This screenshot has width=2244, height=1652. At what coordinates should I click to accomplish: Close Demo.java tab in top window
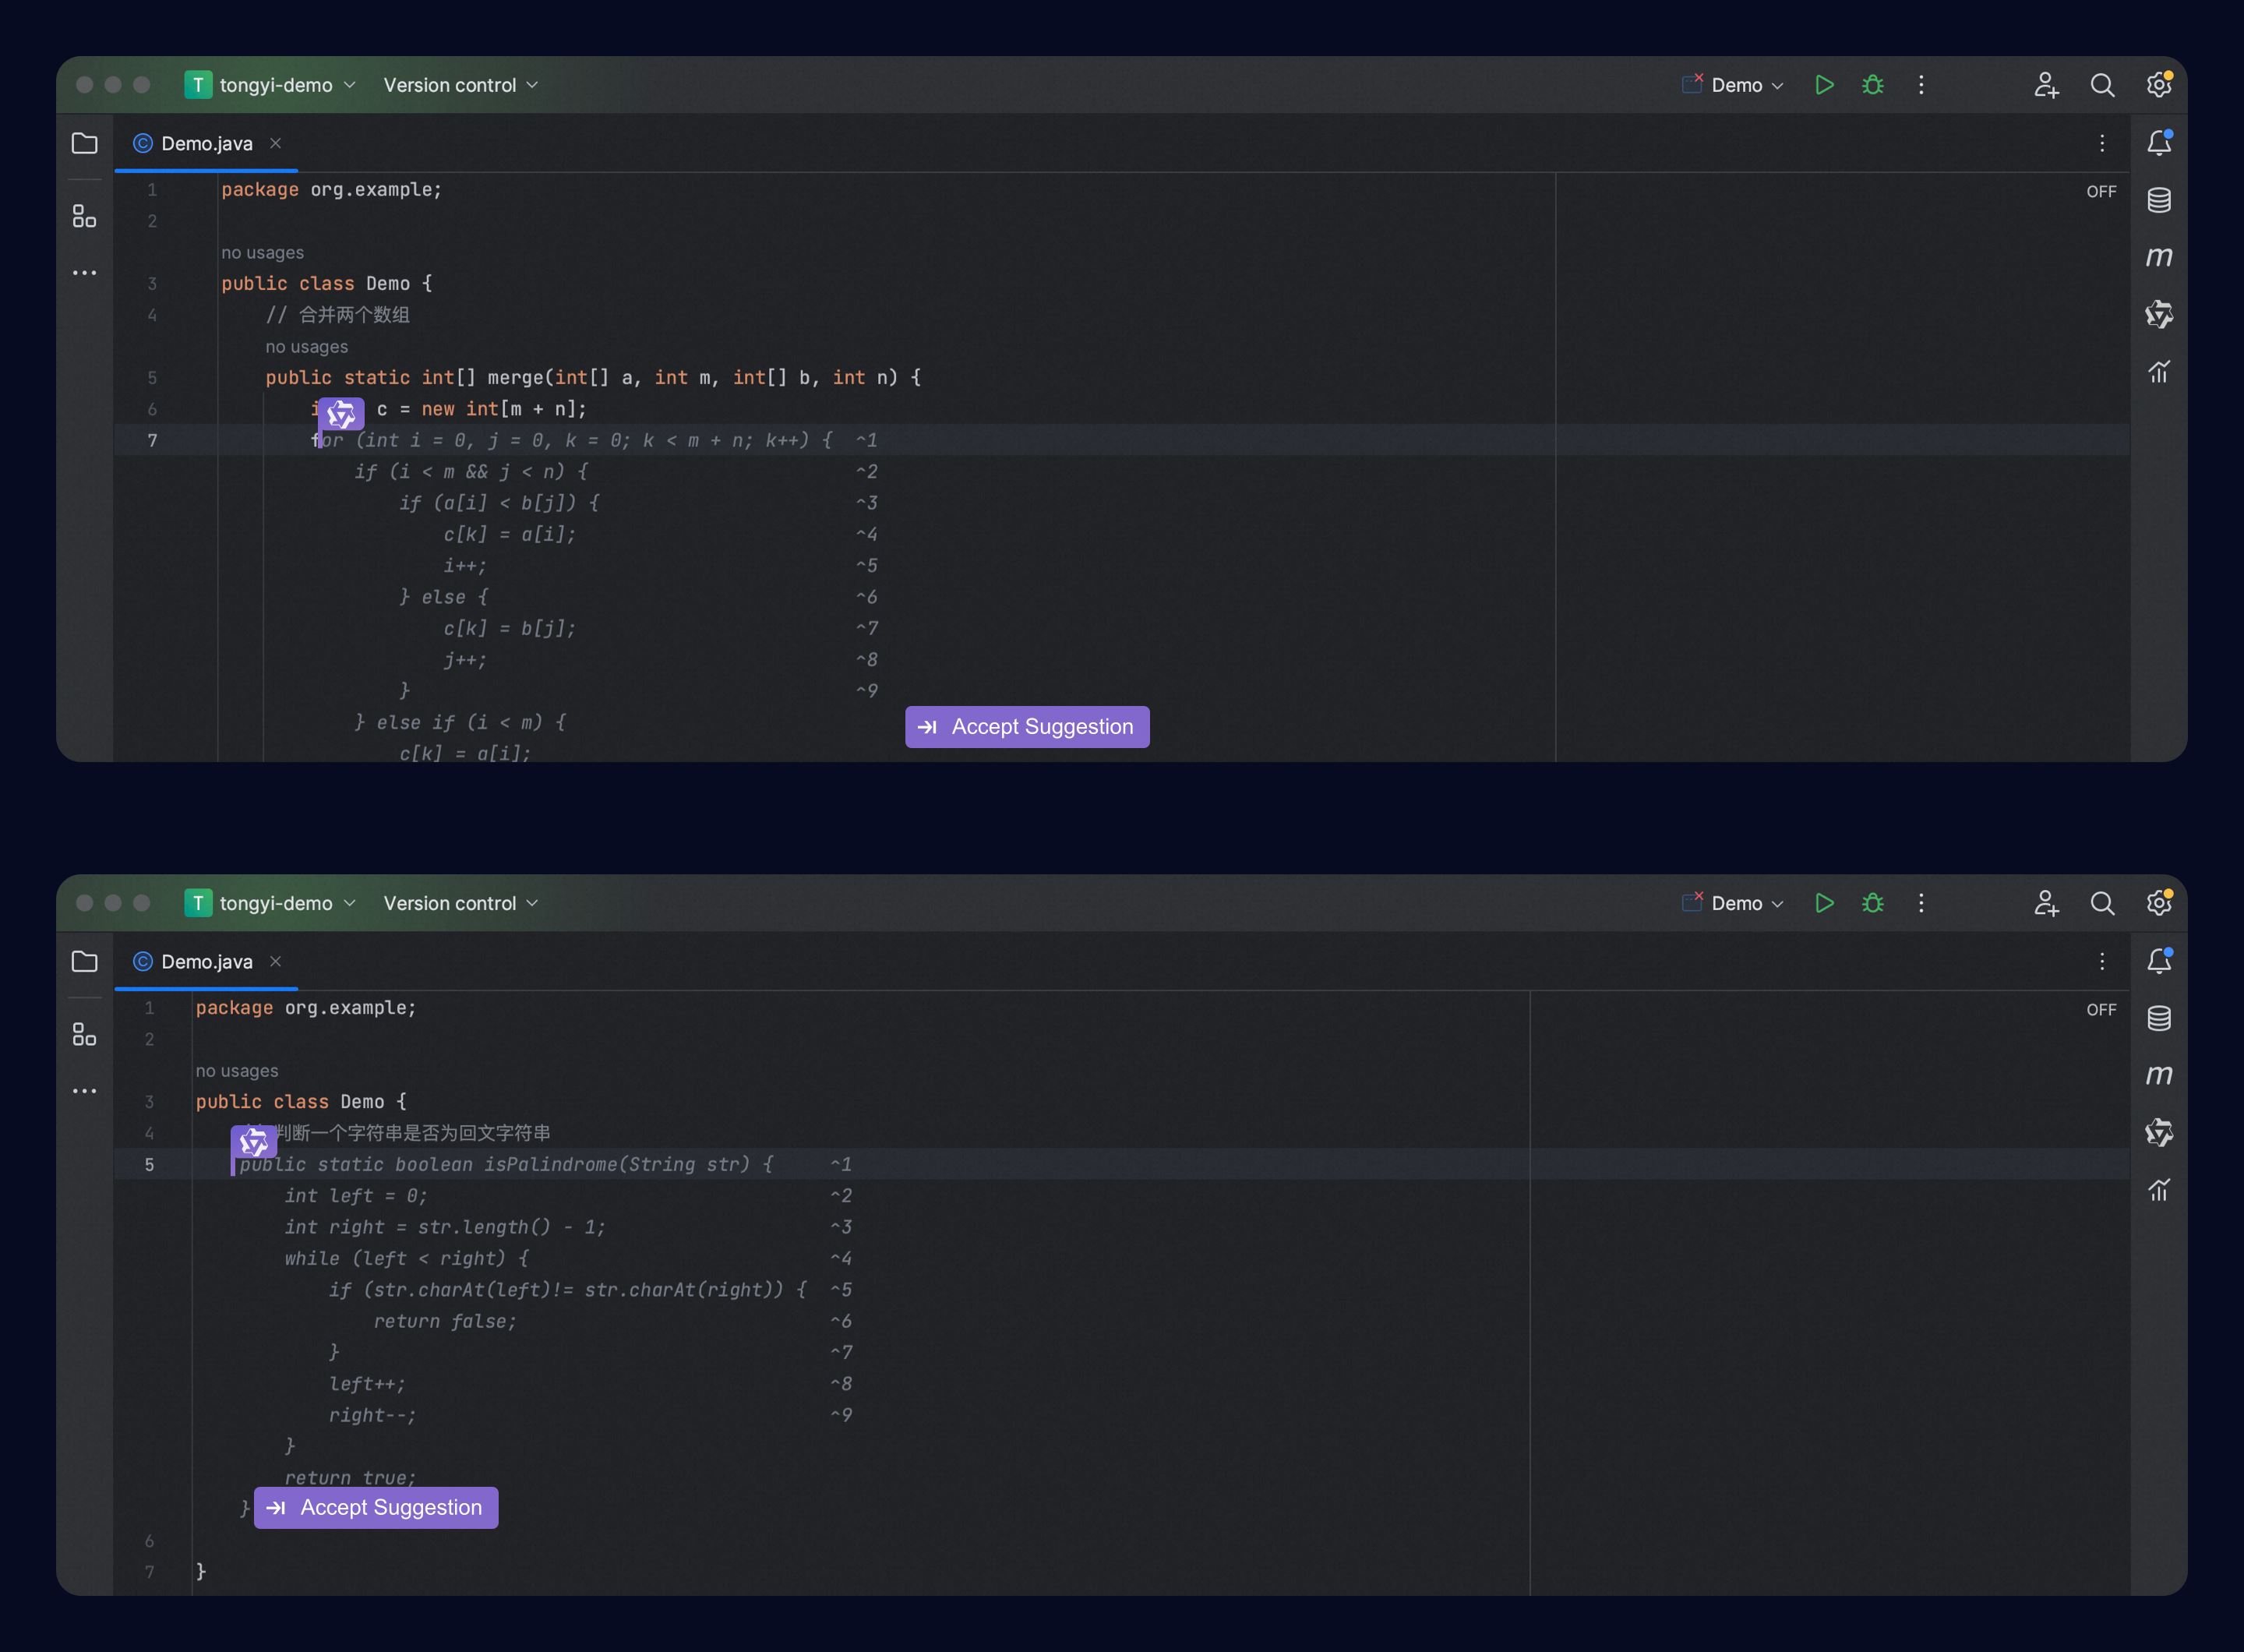pos(275,143)
